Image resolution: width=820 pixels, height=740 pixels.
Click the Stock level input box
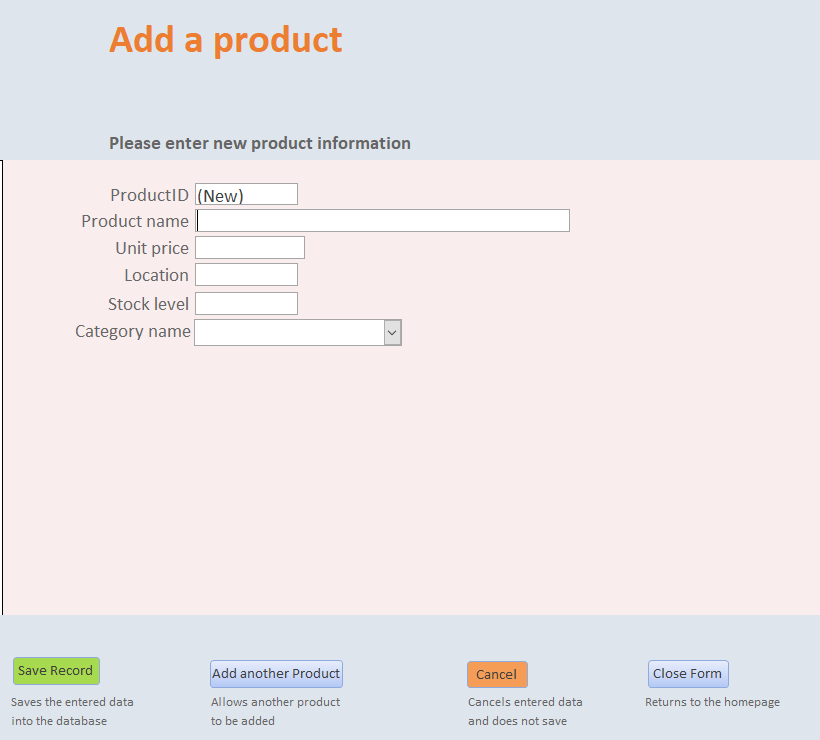245,303
